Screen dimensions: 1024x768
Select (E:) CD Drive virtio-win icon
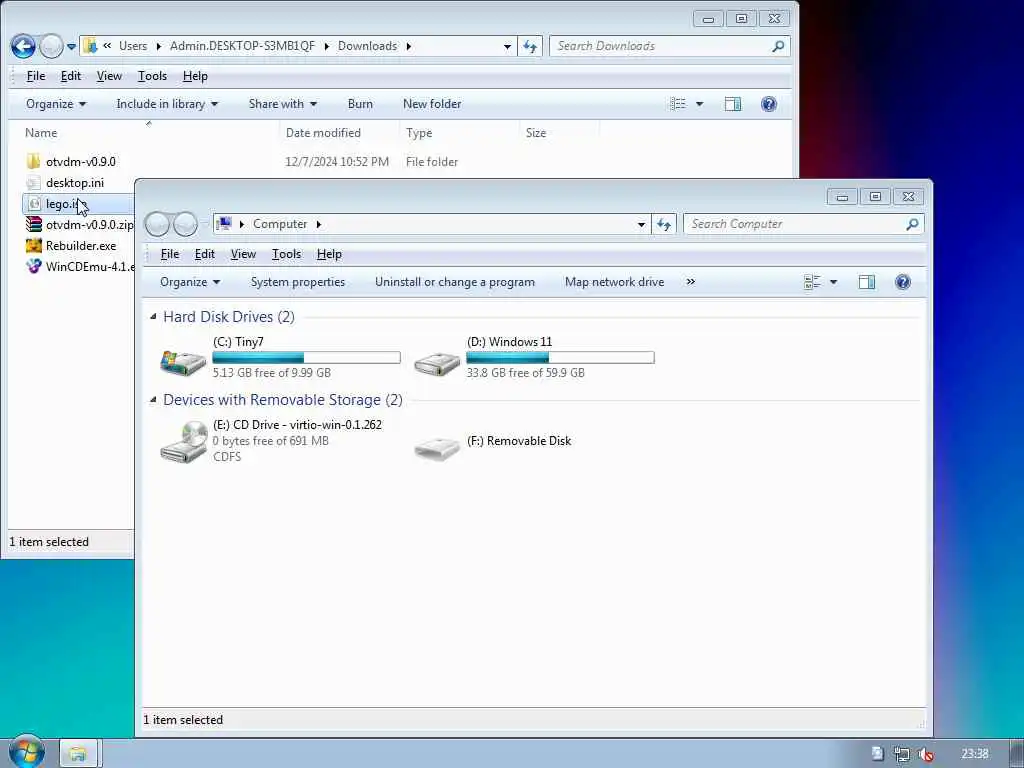[184, 441]
